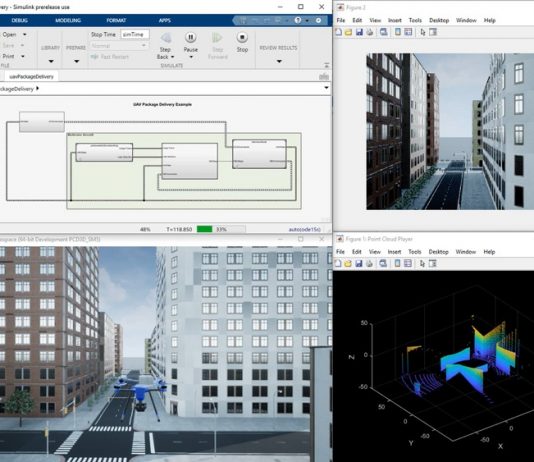
Task: Click the autocode solver link in status bar
Action: (304, 229)
